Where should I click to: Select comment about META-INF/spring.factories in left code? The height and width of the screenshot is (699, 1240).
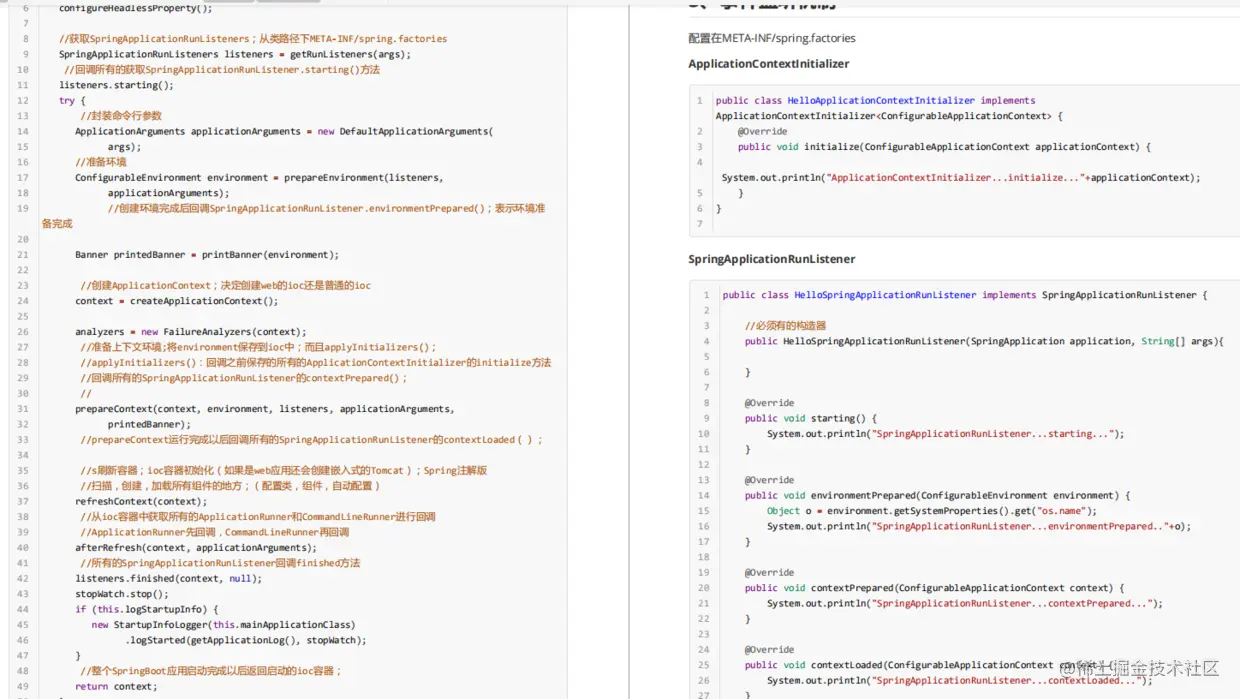[x=253, y=39]
